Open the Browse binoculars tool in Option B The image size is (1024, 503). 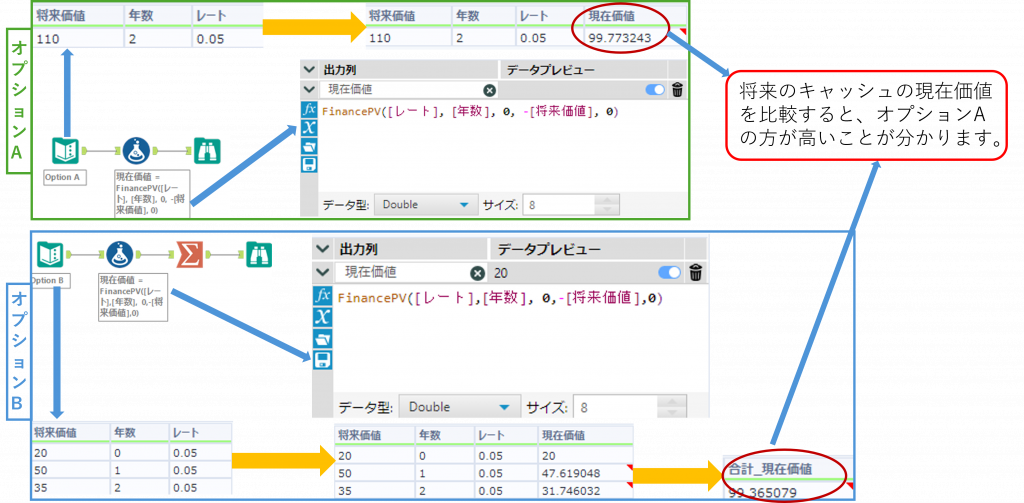258,254
